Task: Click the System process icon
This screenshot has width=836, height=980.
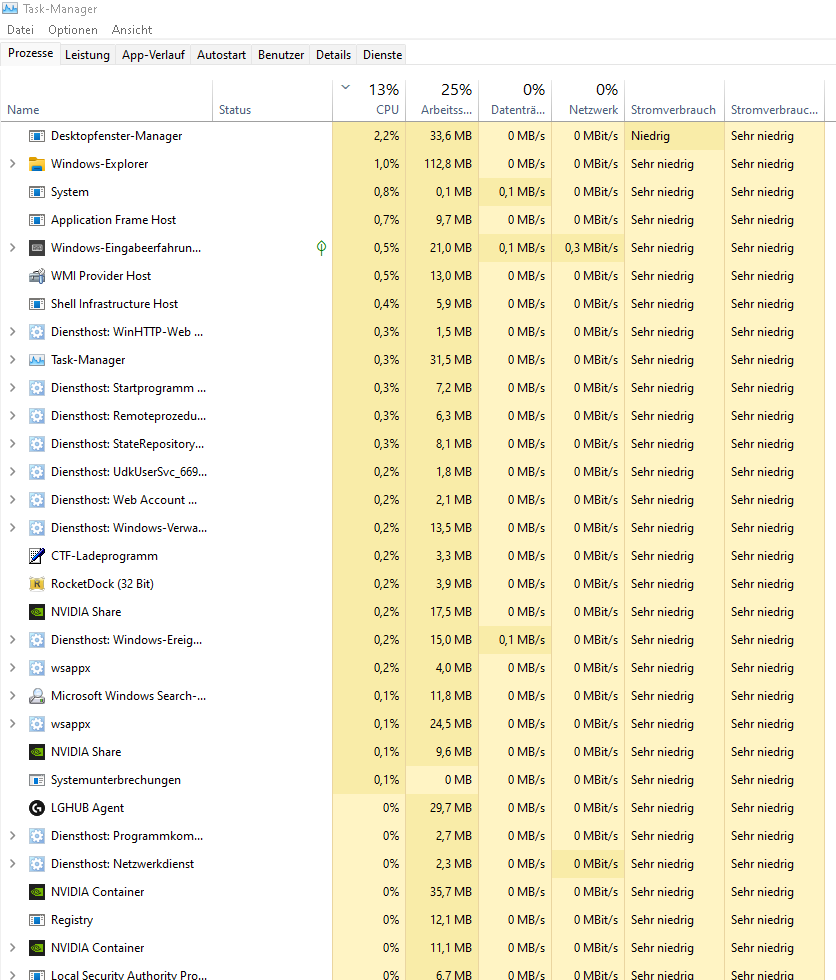Action: point(37,192)
